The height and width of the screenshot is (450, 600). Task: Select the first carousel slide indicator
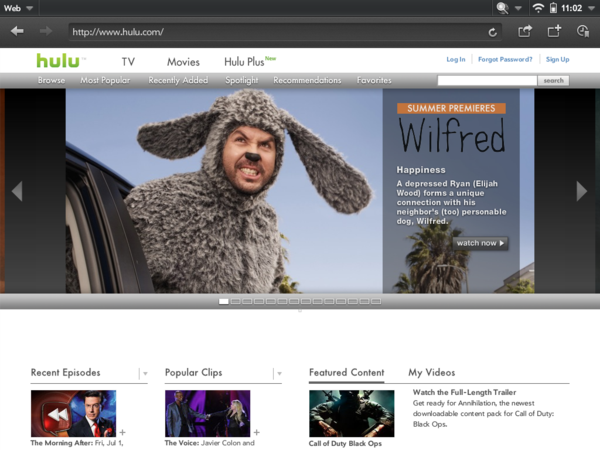(x=224, y=300)
